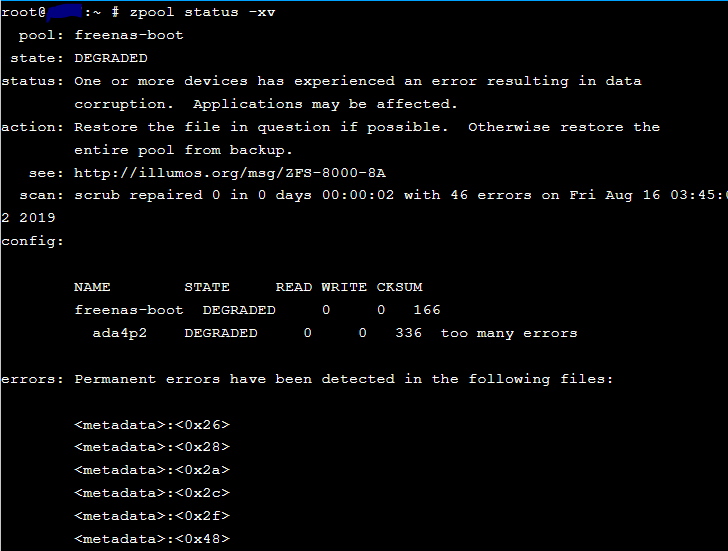Viewport: 728px width, 551px height.
Task: Click the metadata 0x2f error entry
Action: 152,516
